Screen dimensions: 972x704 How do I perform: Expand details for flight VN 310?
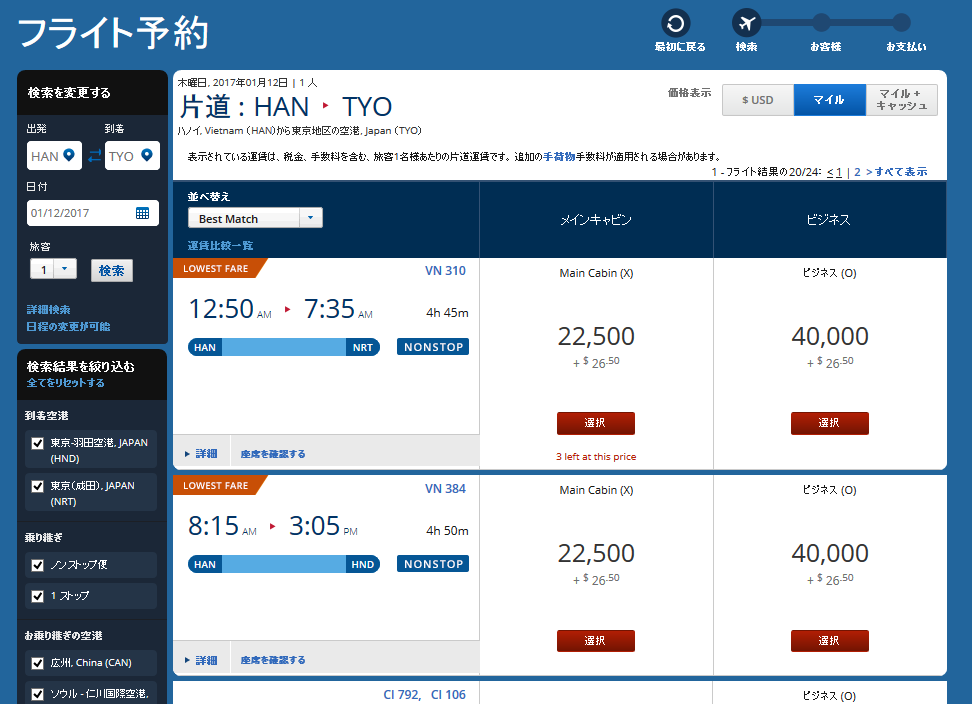tap(201, 453)
